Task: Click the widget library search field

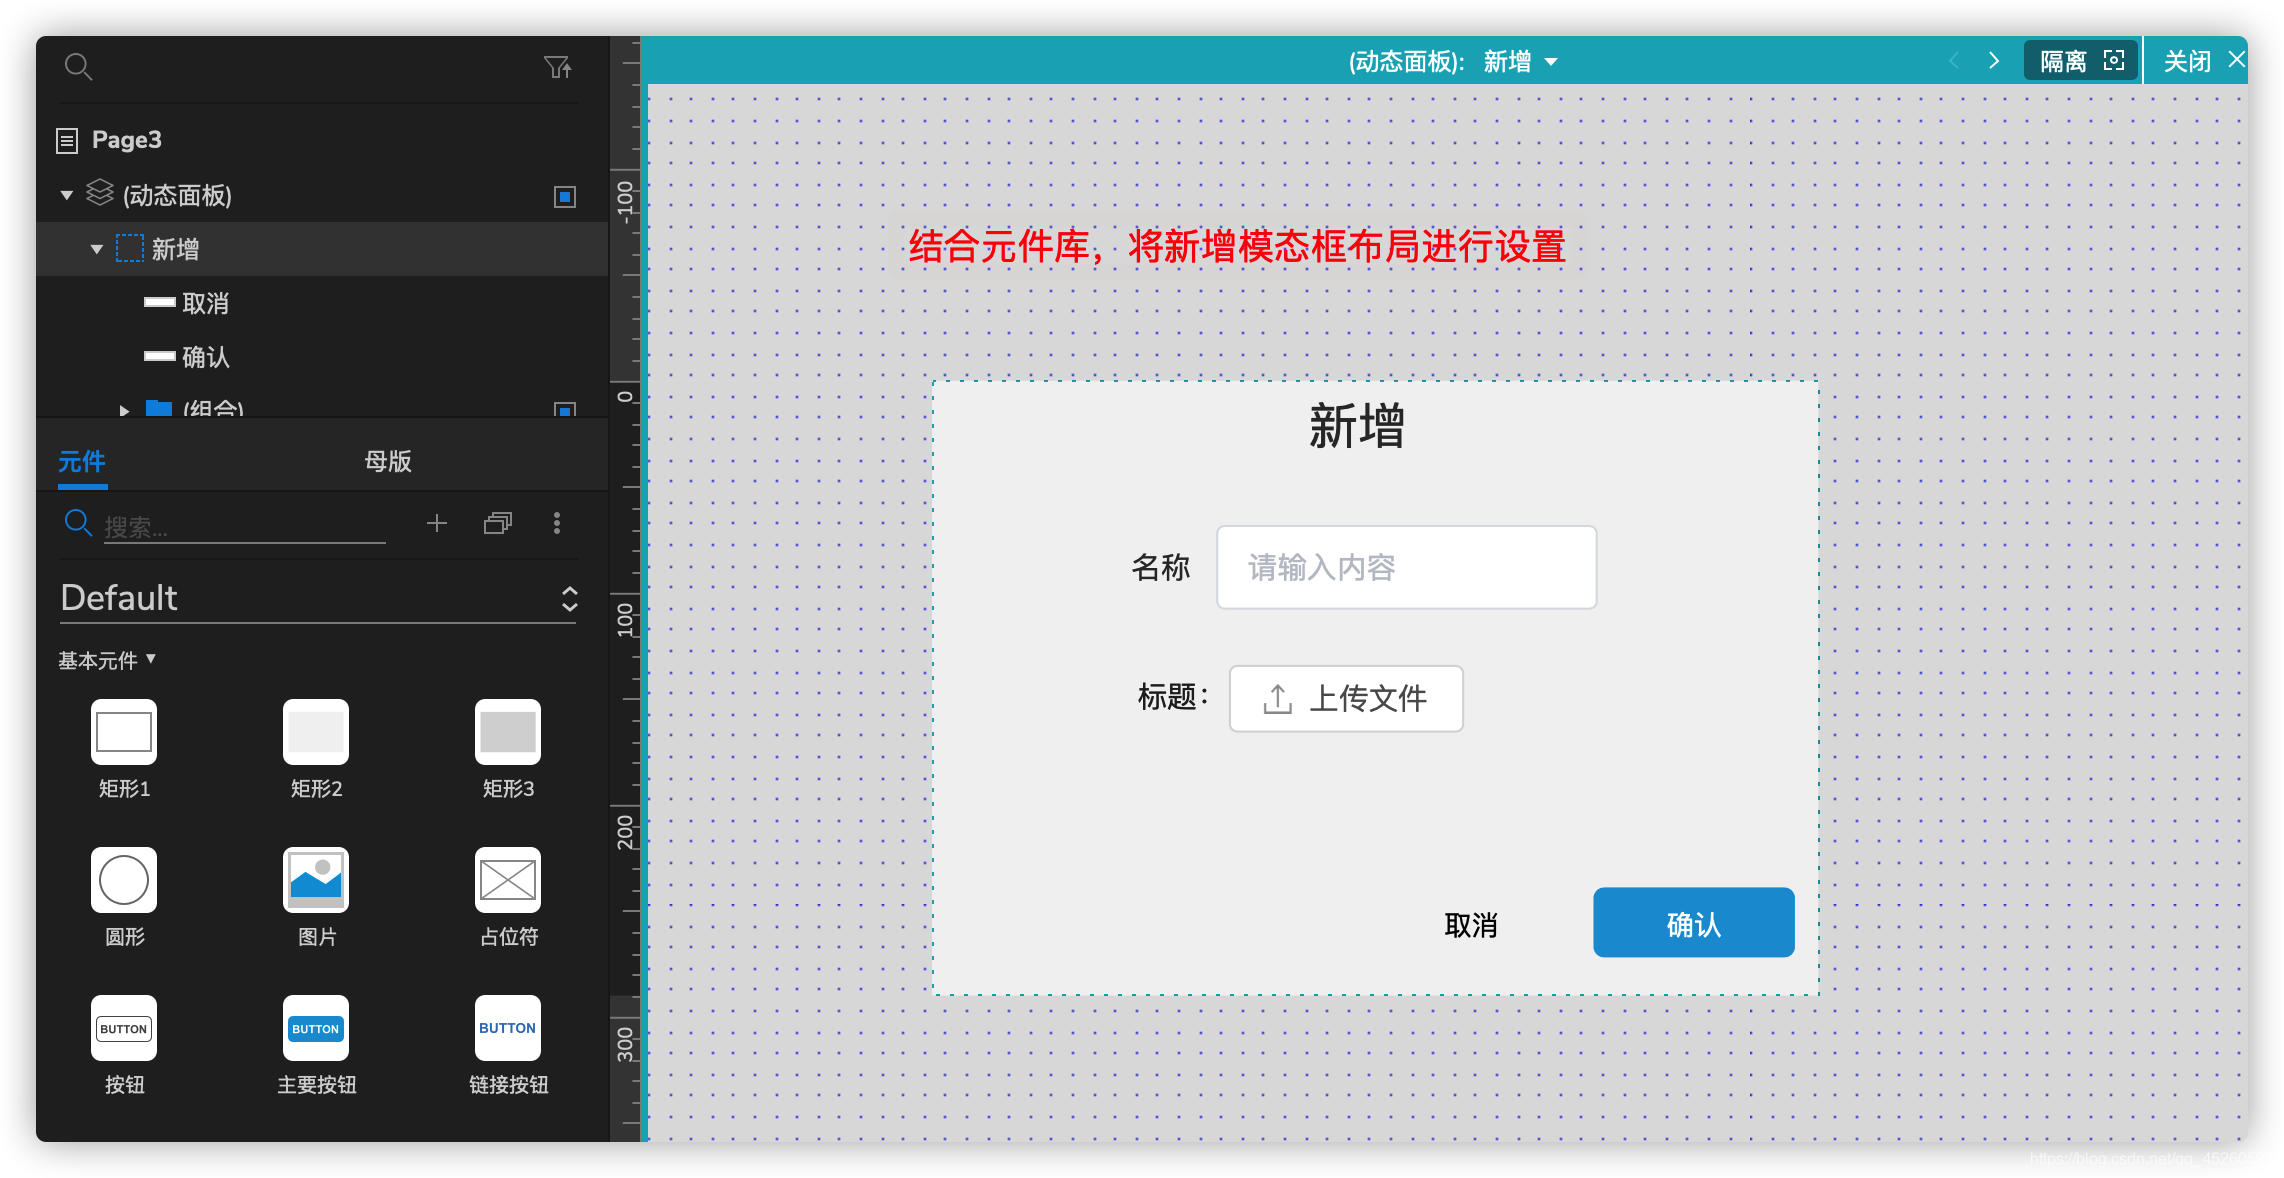Action: pos(244,526)
